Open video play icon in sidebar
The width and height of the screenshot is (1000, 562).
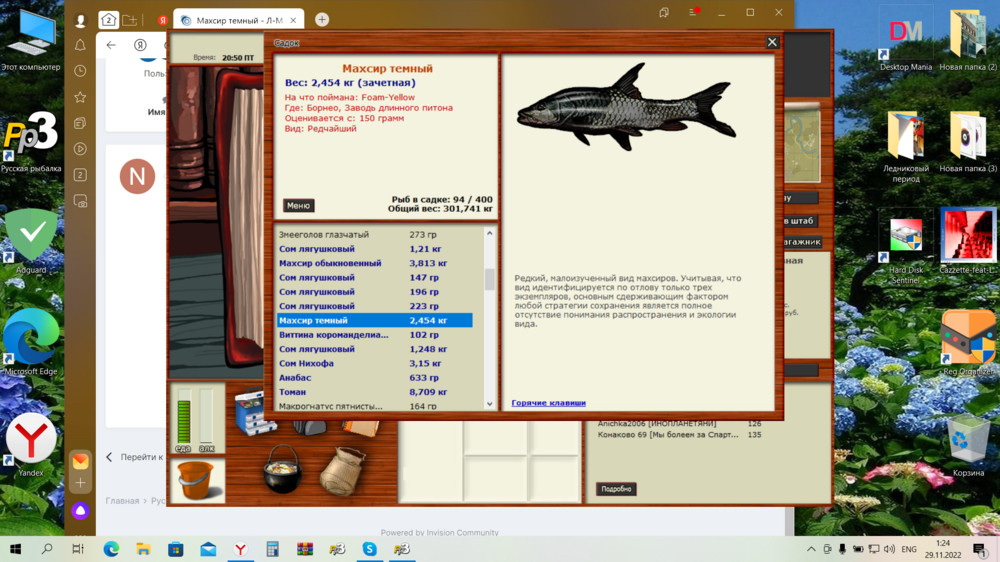[x=80, y=149]
